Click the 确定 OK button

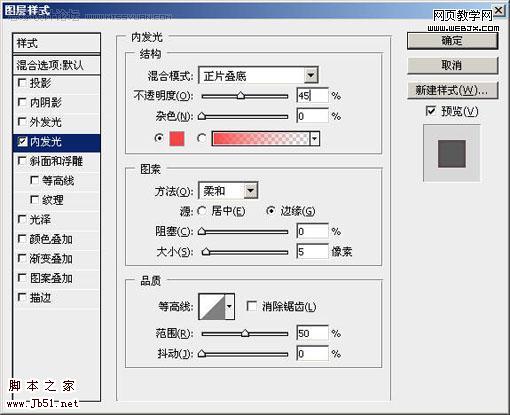click(452, 41)
